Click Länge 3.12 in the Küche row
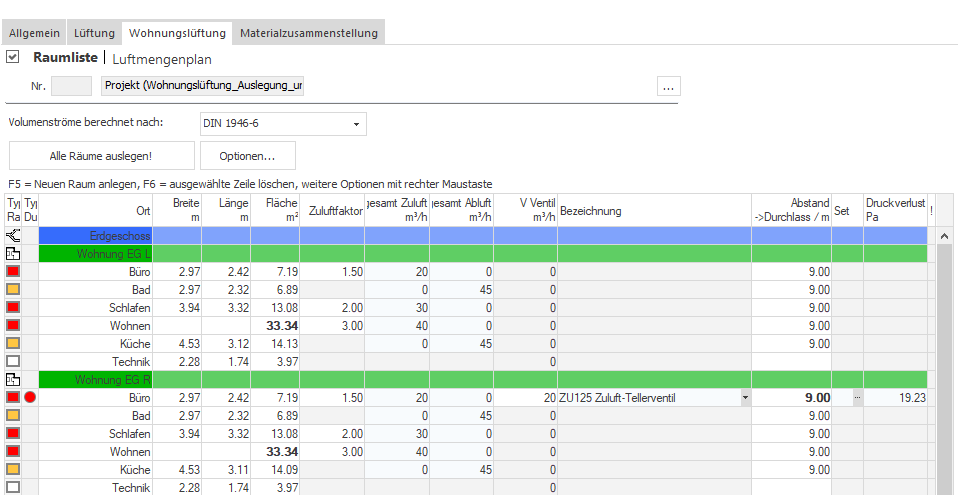Screen dimensions: 958x495 226,343
